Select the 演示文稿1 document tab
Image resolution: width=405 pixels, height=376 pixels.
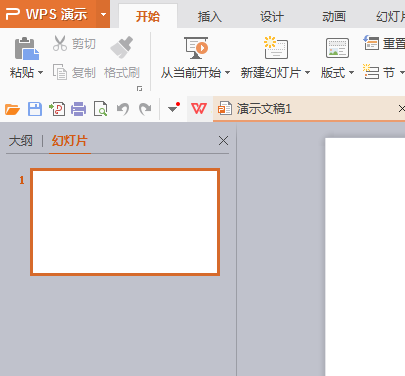pyautogui.click(x=309, y=109)
